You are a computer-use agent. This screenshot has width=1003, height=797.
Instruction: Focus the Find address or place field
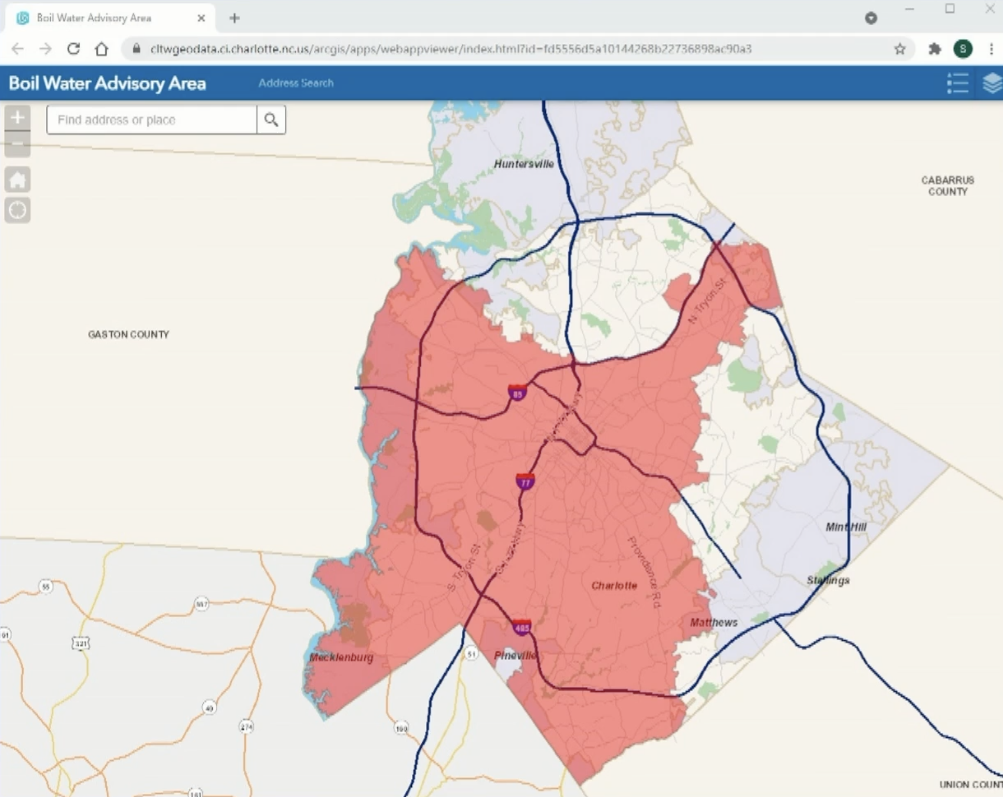tap(152, 120)
